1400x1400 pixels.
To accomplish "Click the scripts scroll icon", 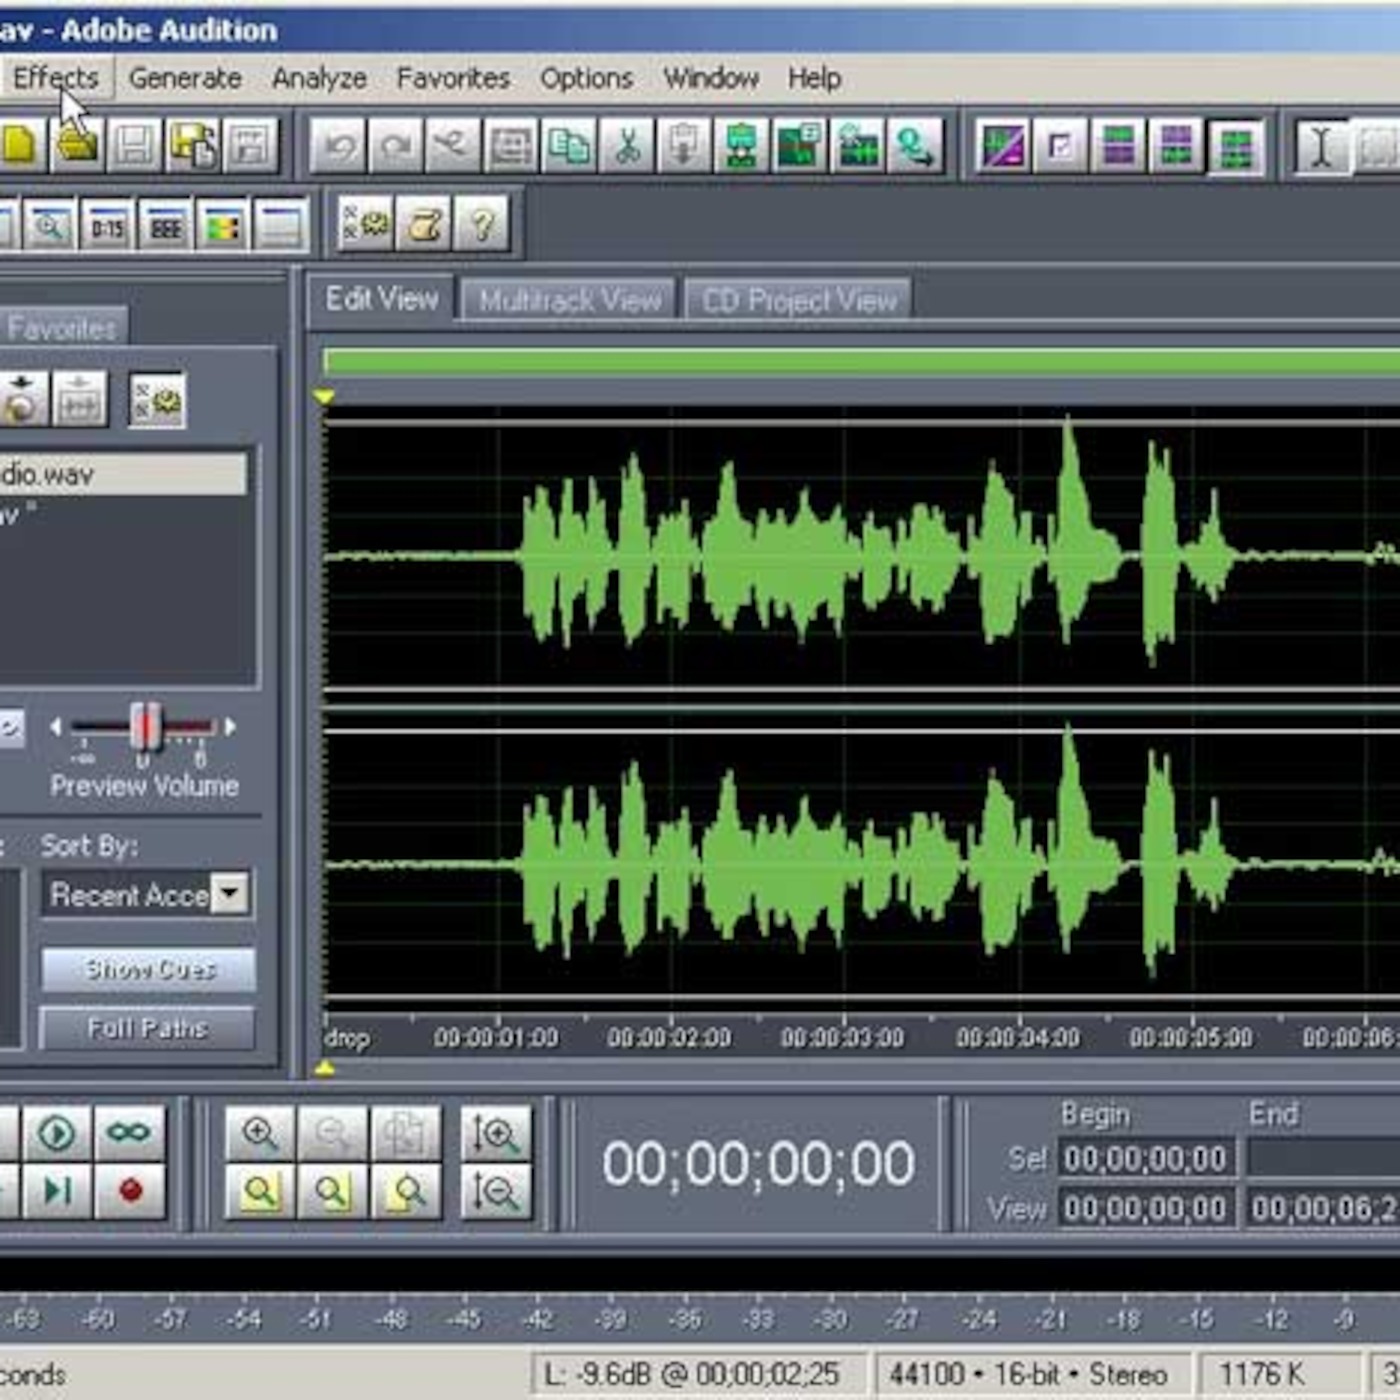I will 424,223.
